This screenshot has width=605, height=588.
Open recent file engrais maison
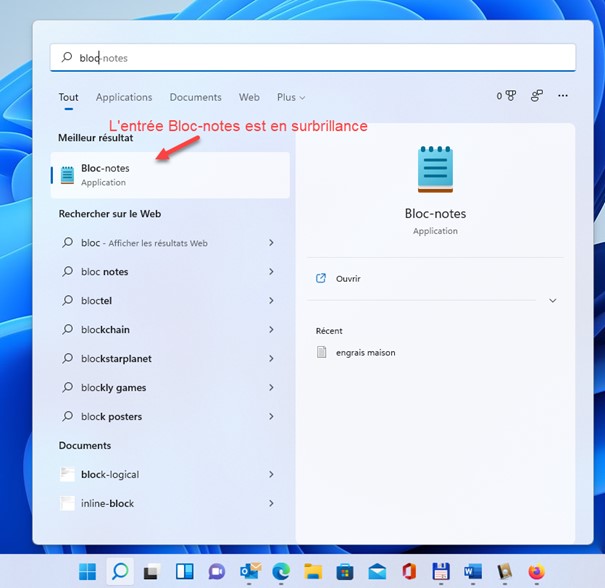pyautogui.click(x=365, y=352)
